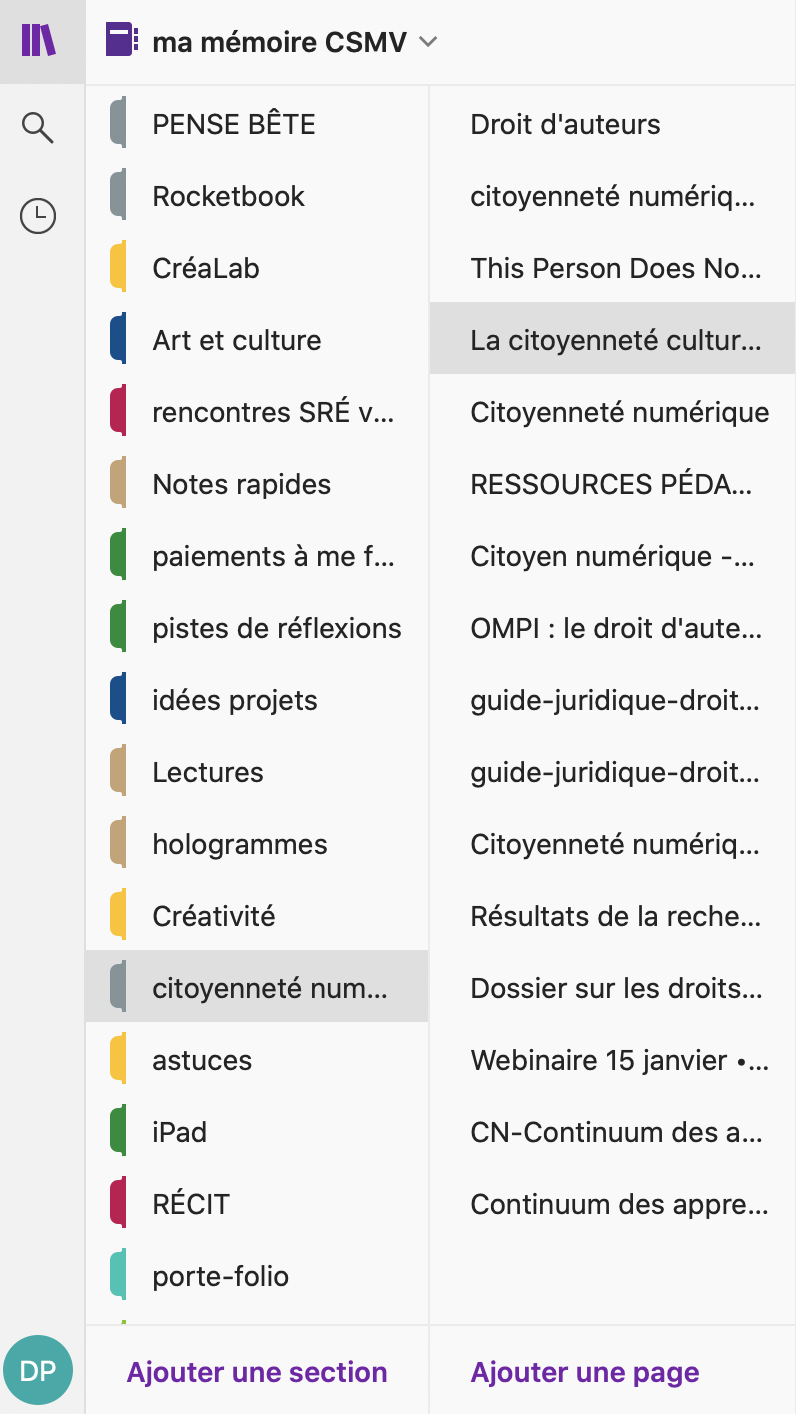Click red section tab beside RÉCIT
The height and width of the screenshot is (1414, 796).
point(118,1204)
